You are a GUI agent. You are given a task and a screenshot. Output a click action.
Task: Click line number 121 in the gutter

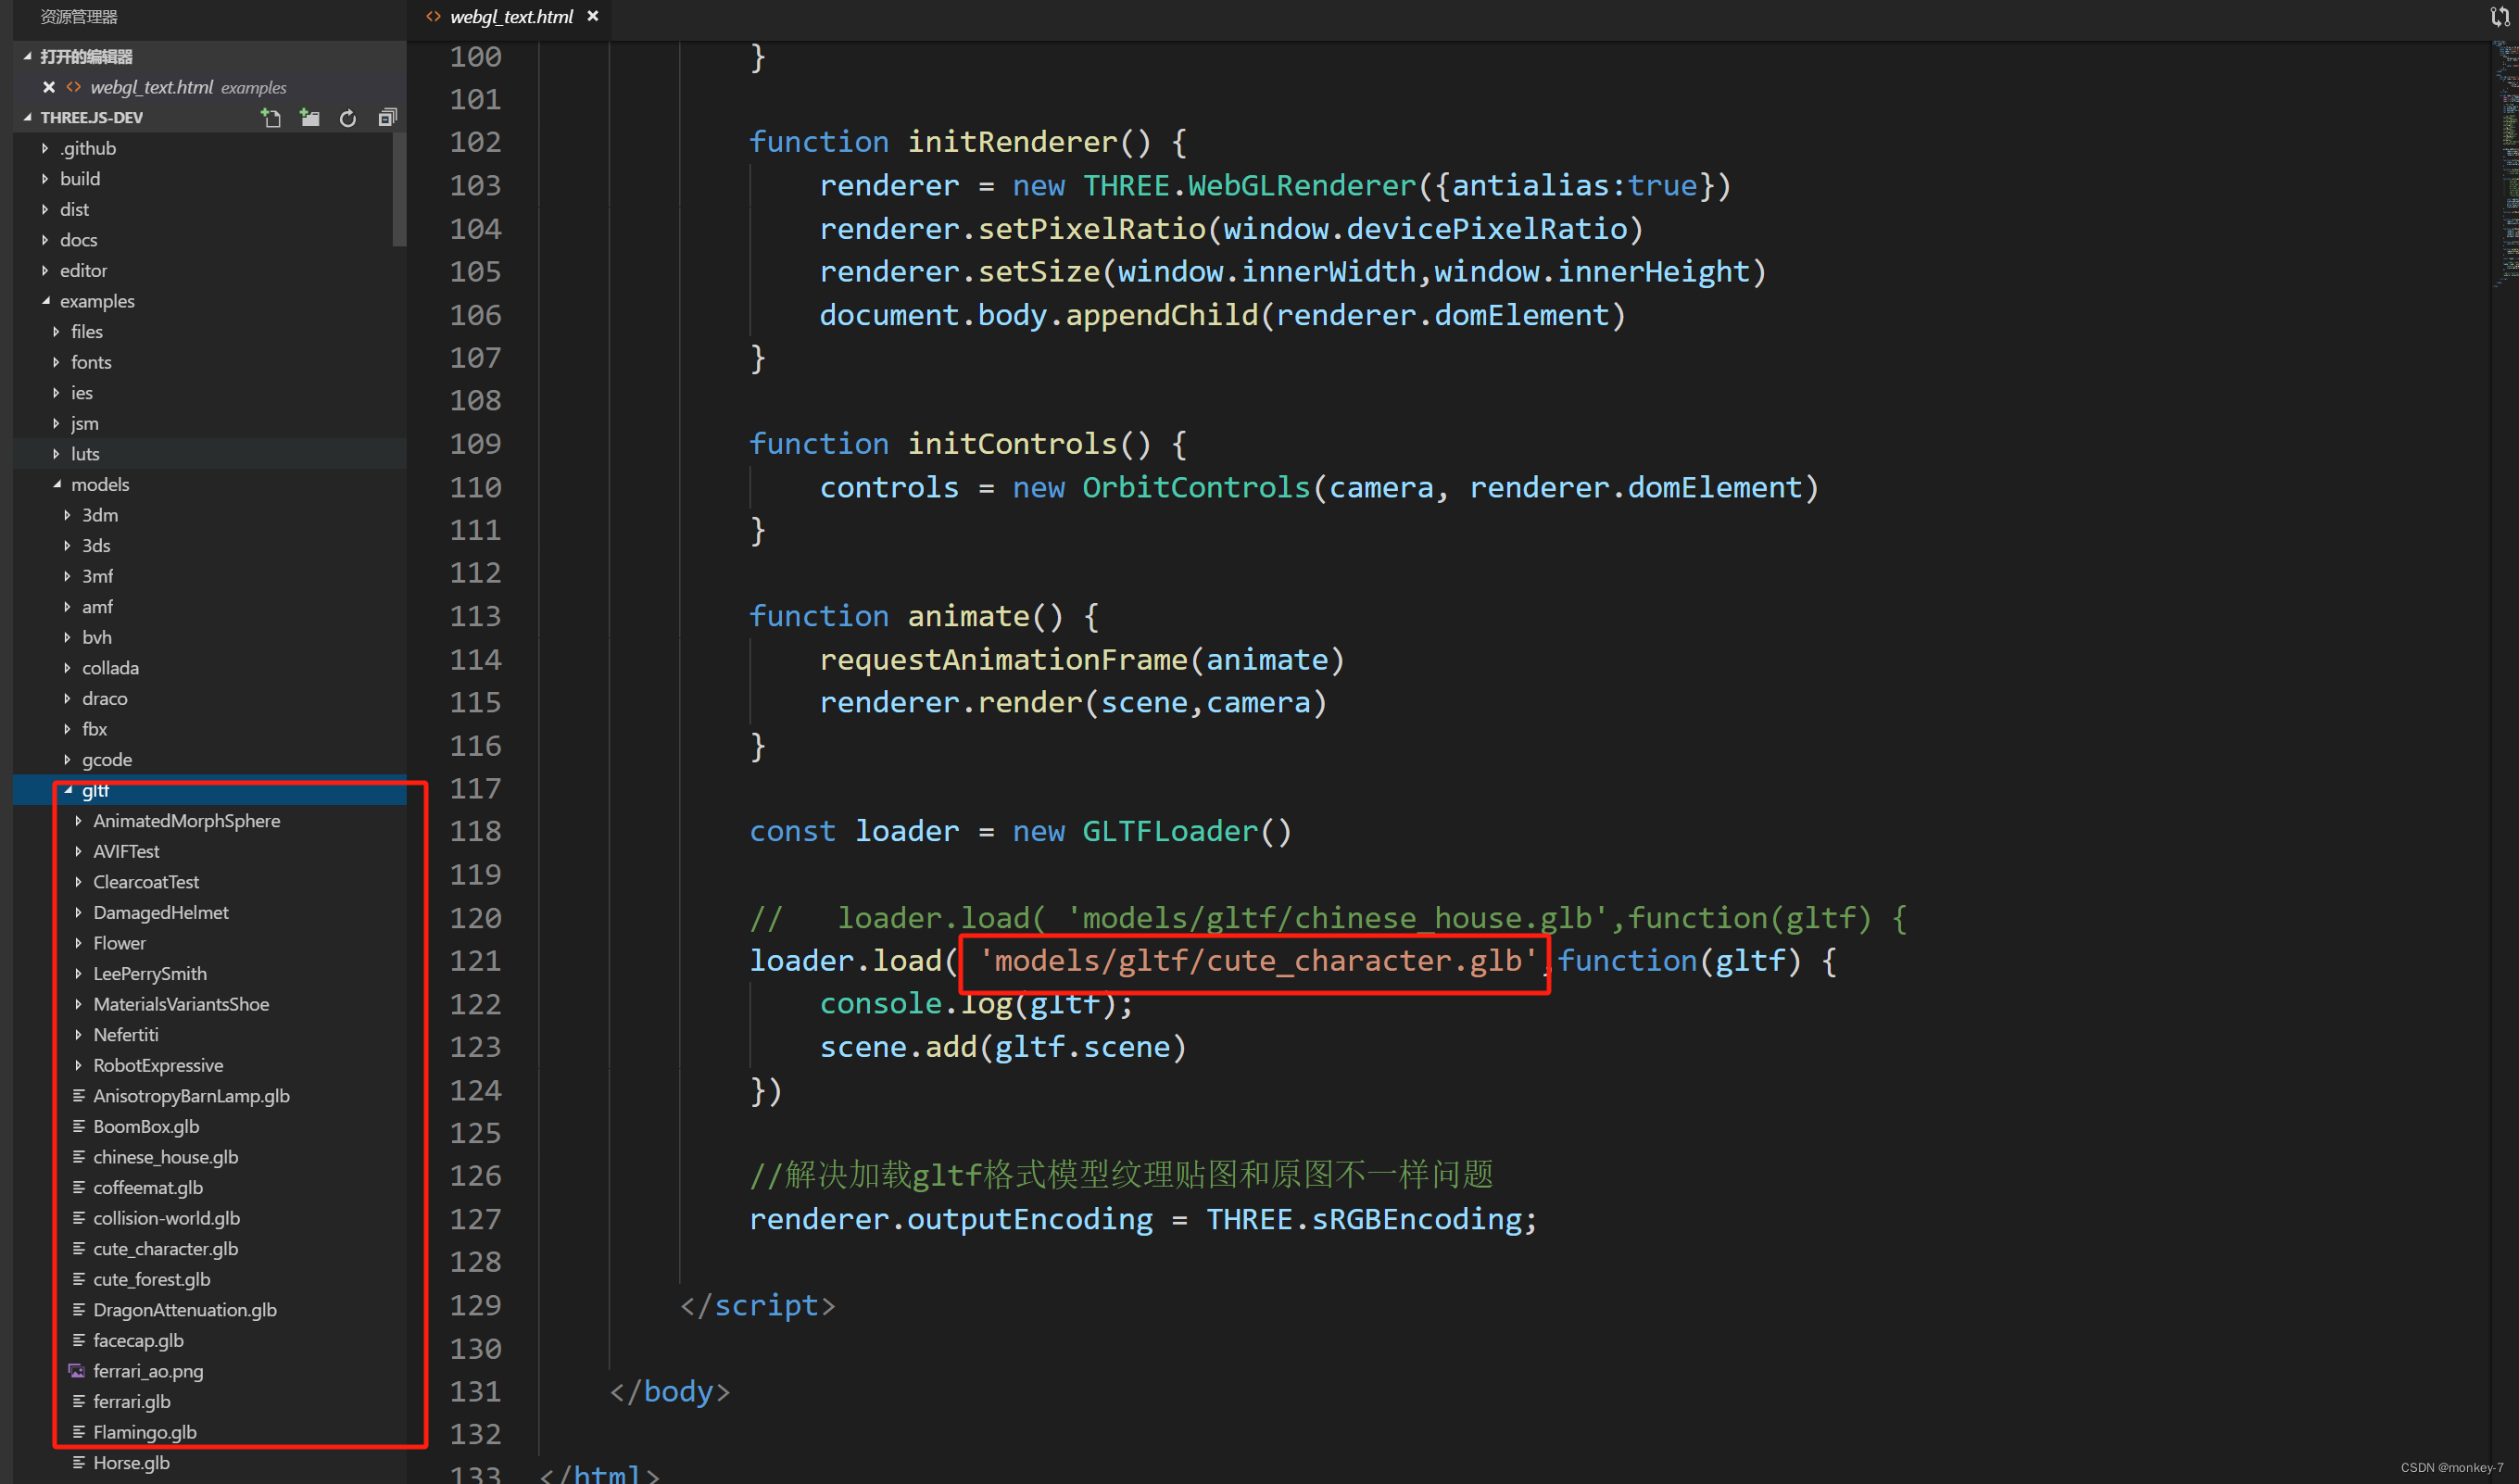[475, 961]
